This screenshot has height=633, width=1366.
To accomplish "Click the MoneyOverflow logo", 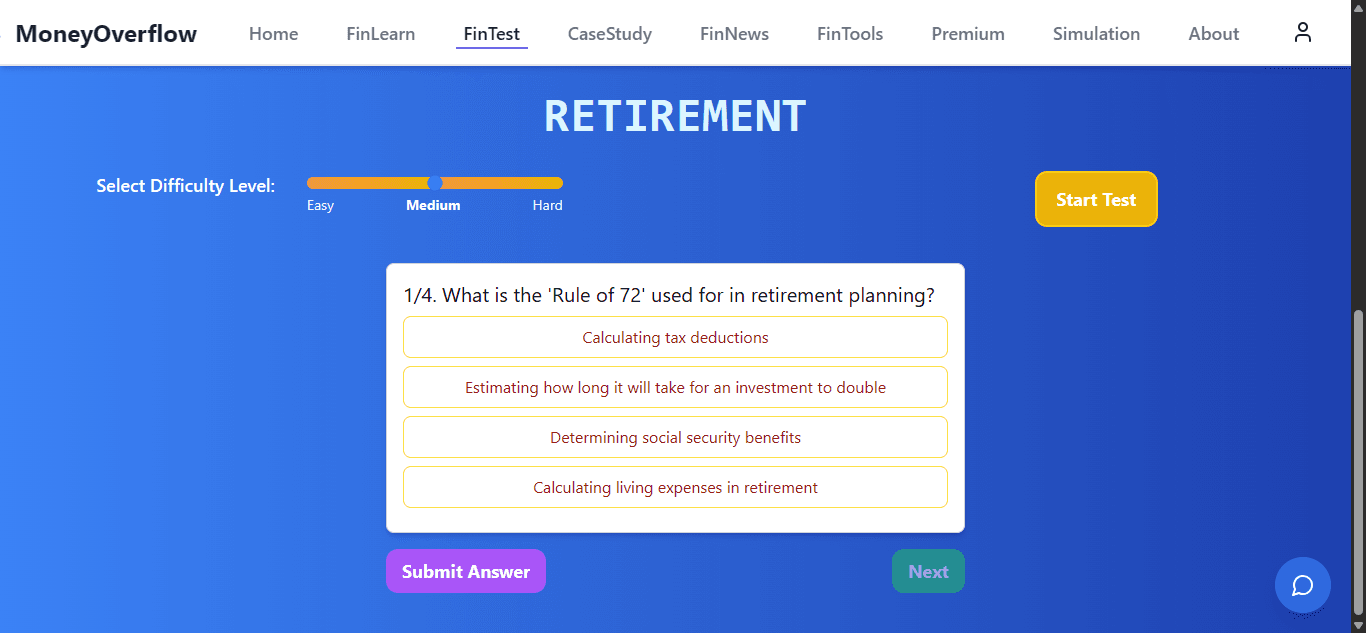I will point(106,34).
